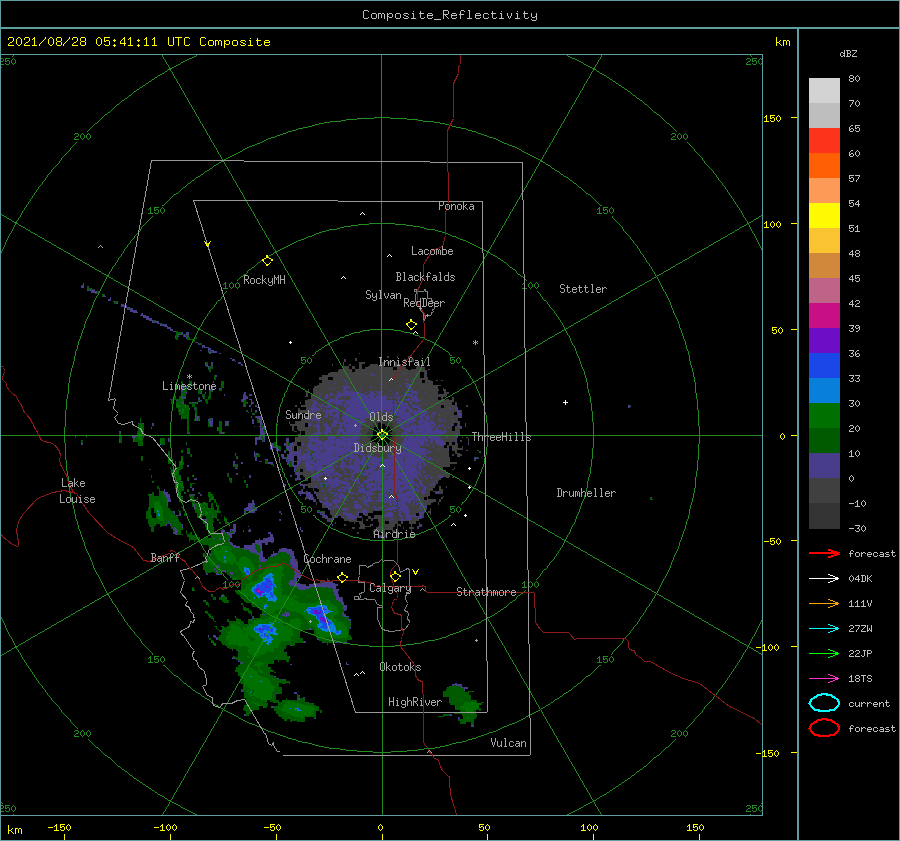Click the yellow diamond marker near Cochrane

pos(343,577)
